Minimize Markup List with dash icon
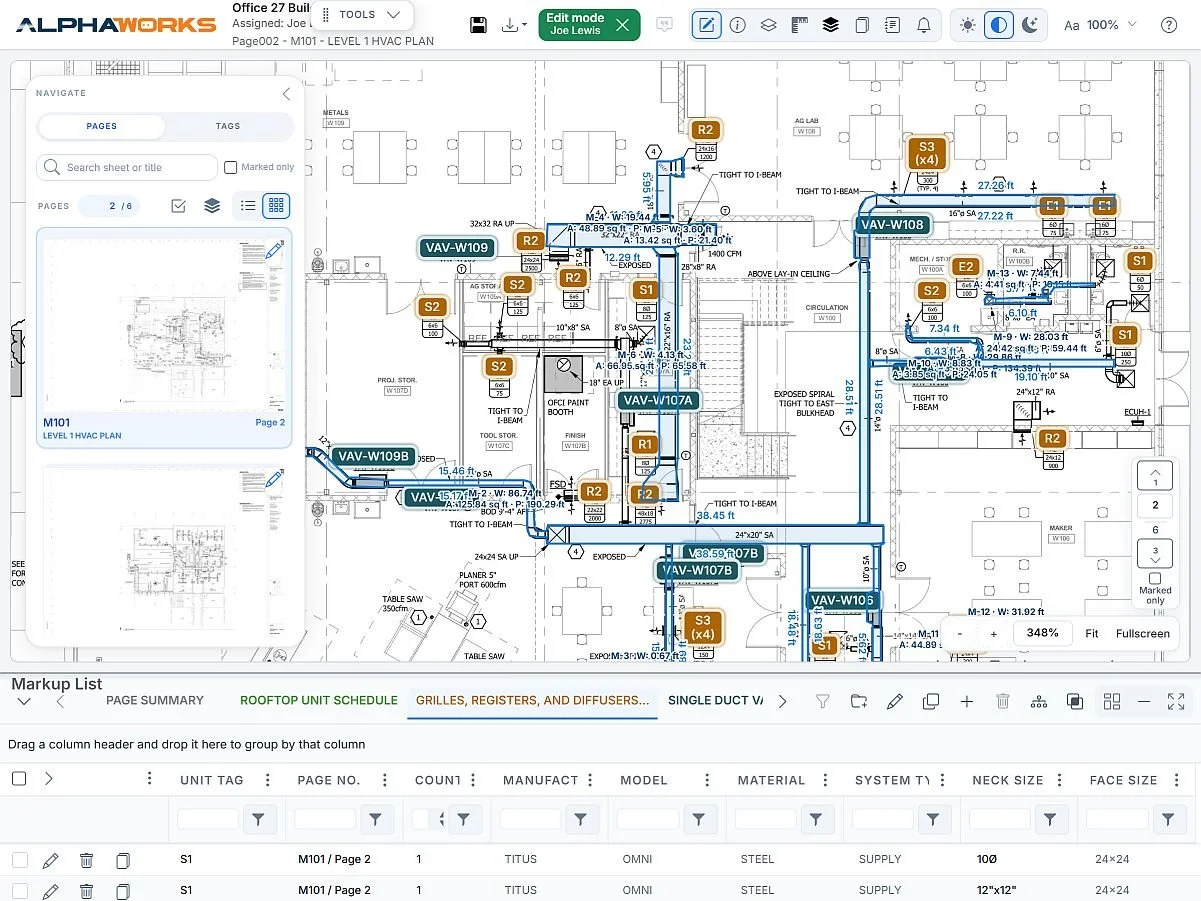Viewport: 1201px width, 901px height. pos(1144,702)
